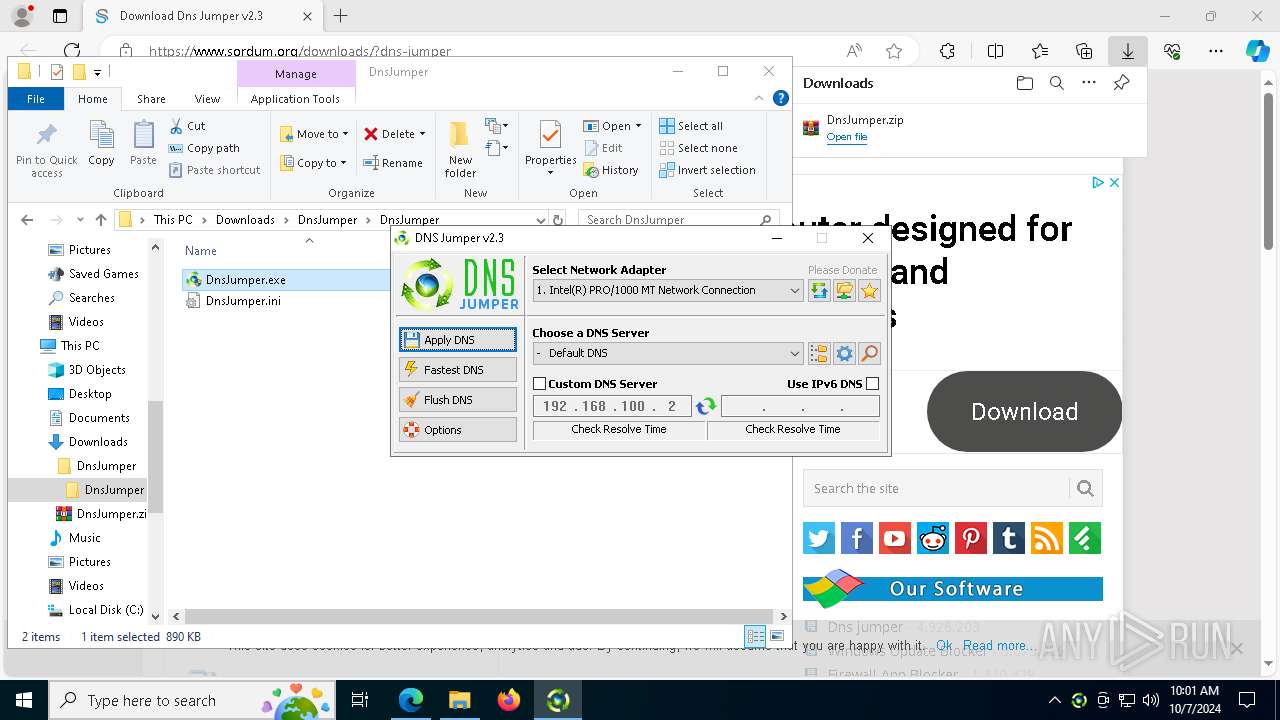Enable Custom DNS Server checkbox
Viewport: 1280px width, 720px height.
click(x=540, y=384)
